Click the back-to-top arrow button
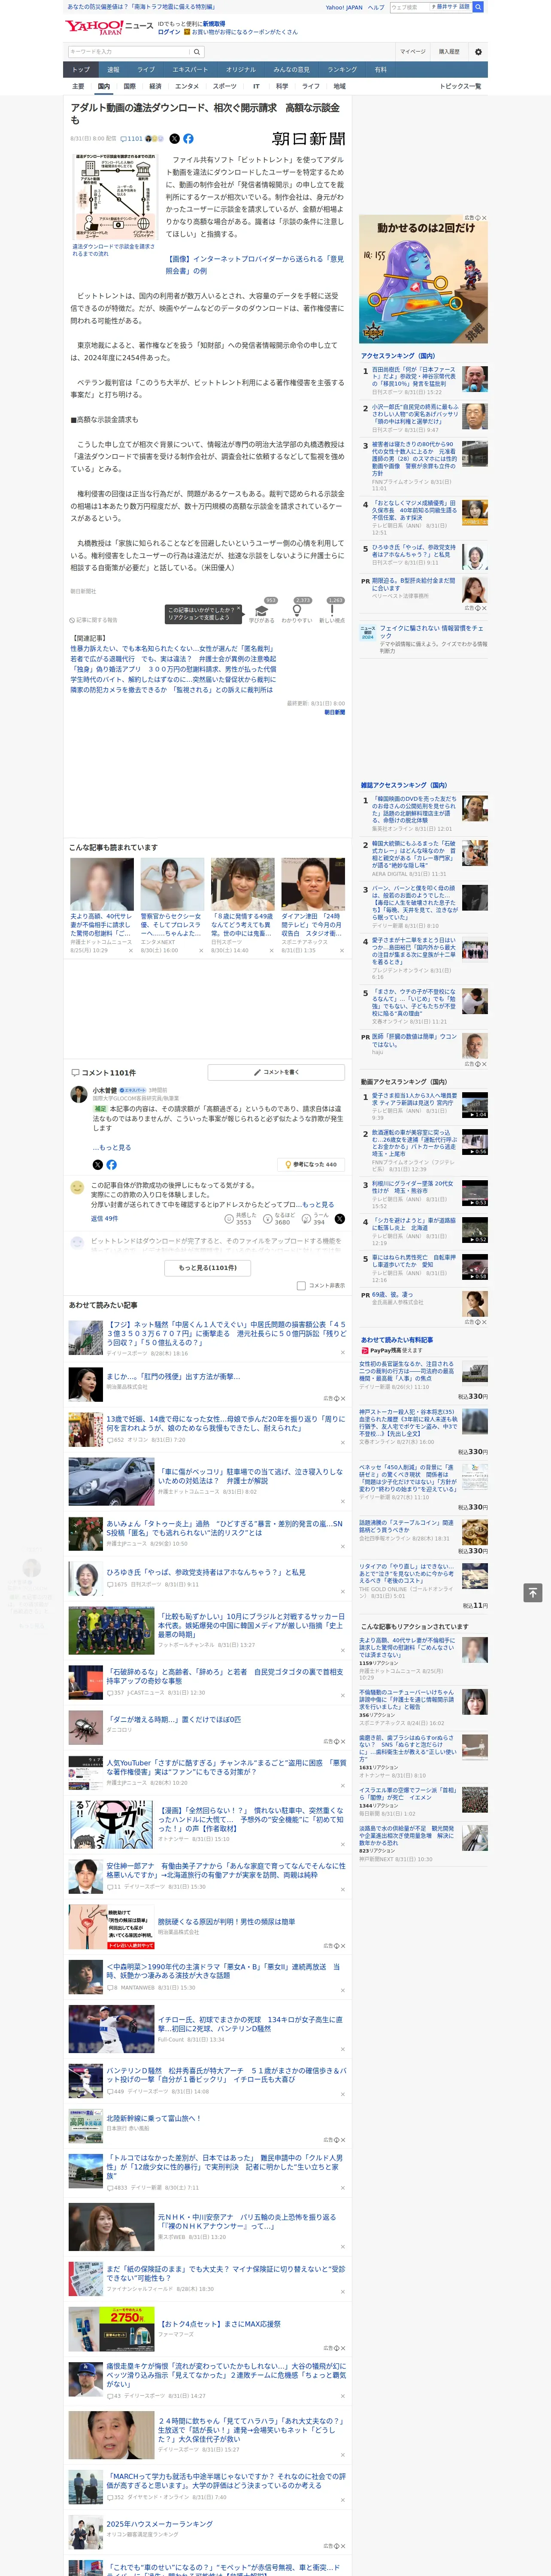Viewport: 551px width, 2576px height. click(533, 1593)
